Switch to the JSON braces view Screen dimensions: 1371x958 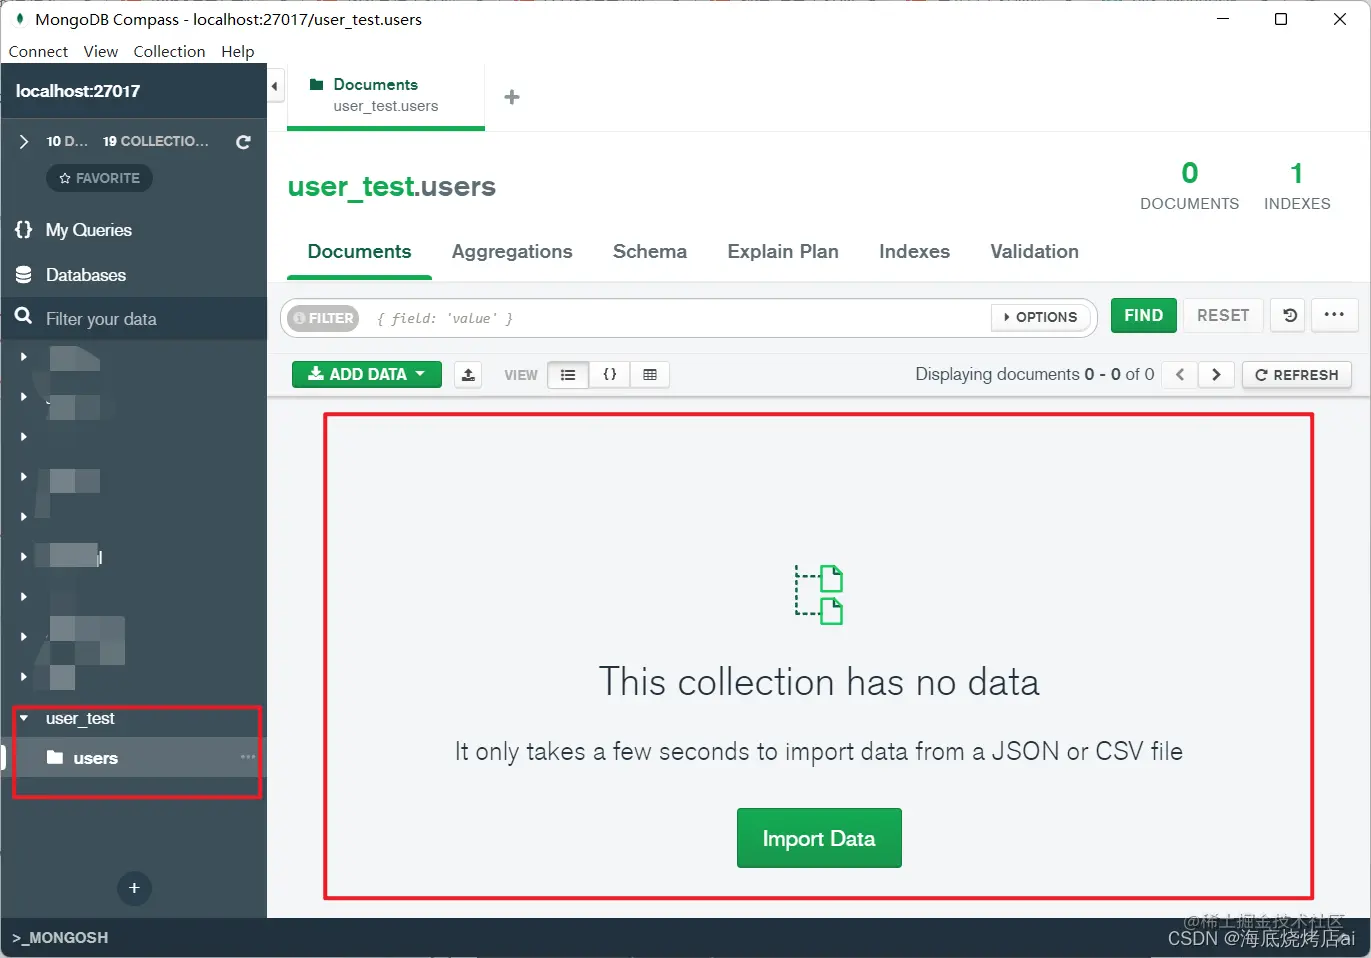tap(610, 375)
